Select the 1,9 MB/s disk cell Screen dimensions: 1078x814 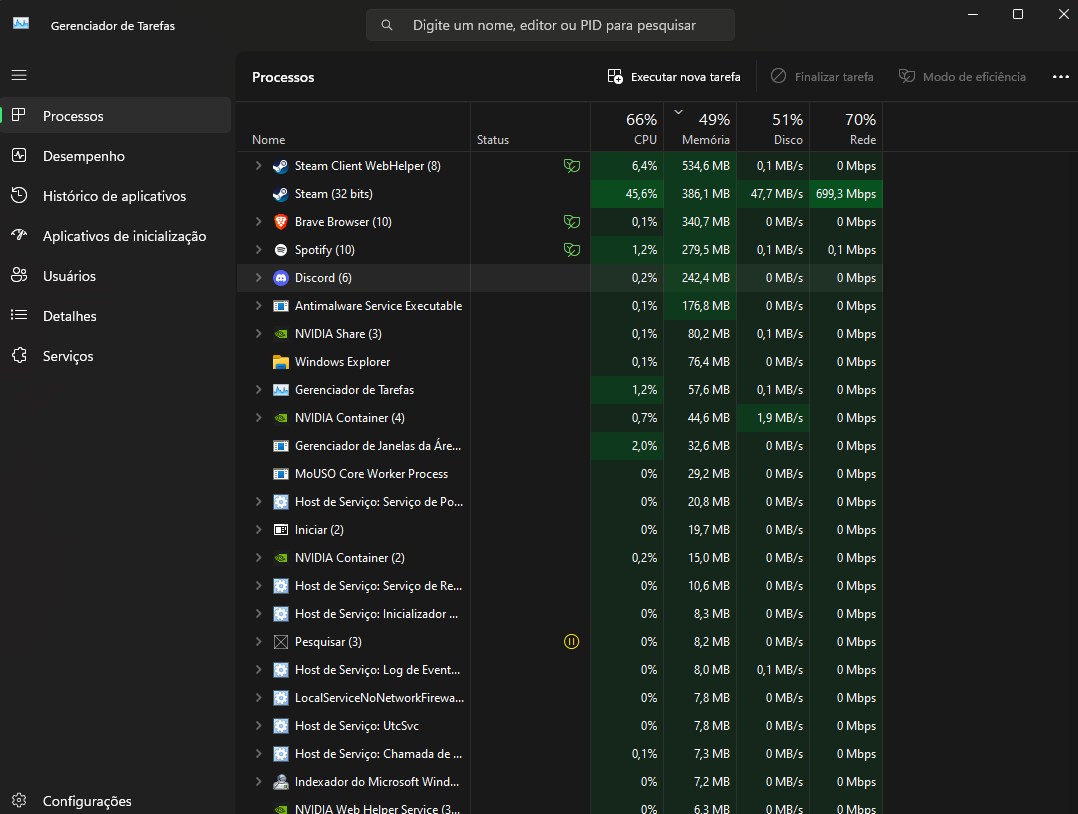tap(773, 418)
